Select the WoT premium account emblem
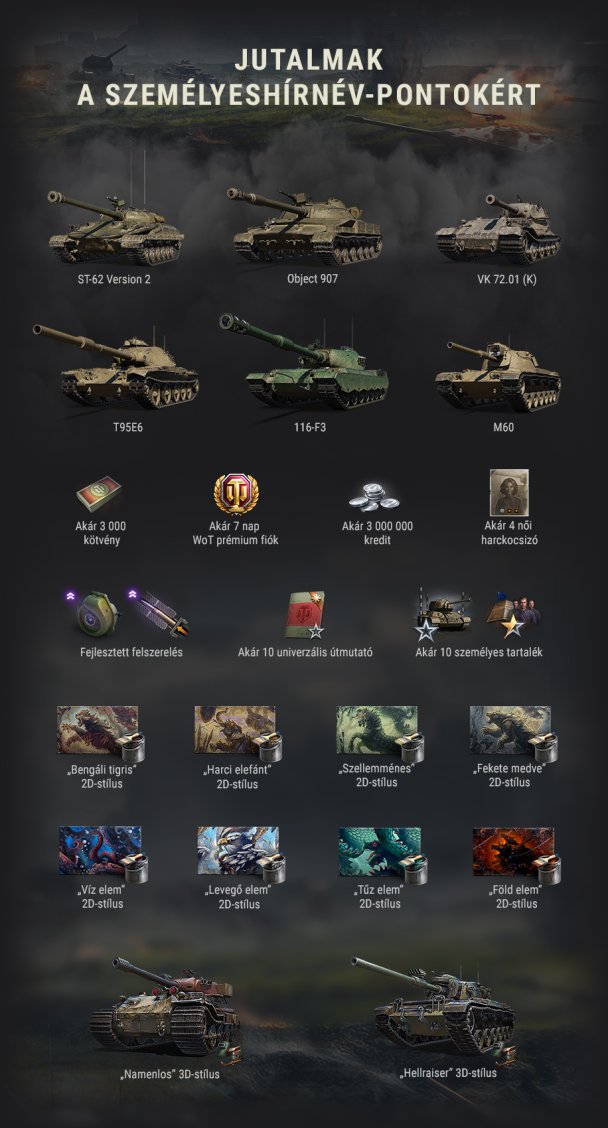Image resolution: width=608 pixels, height=1128 pixels. (x=237, y=493)
